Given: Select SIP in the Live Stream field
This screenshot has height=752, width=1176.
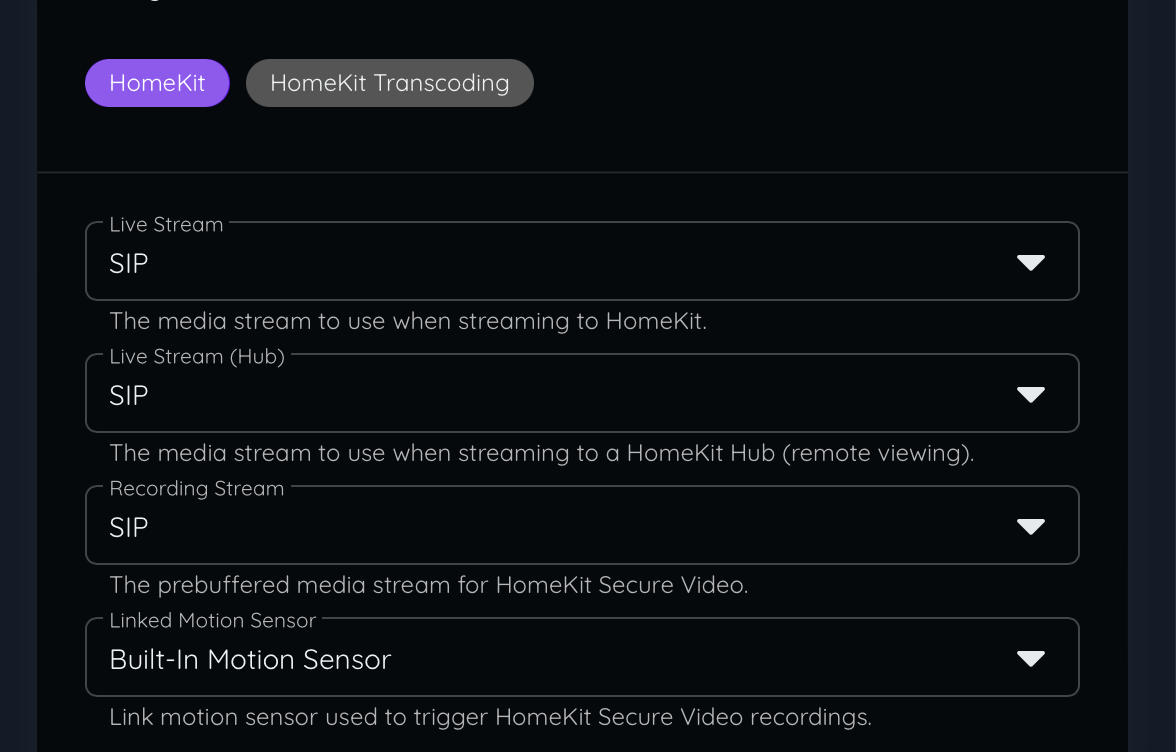Looking at the screenshot, I should click(x=128, y=262).
